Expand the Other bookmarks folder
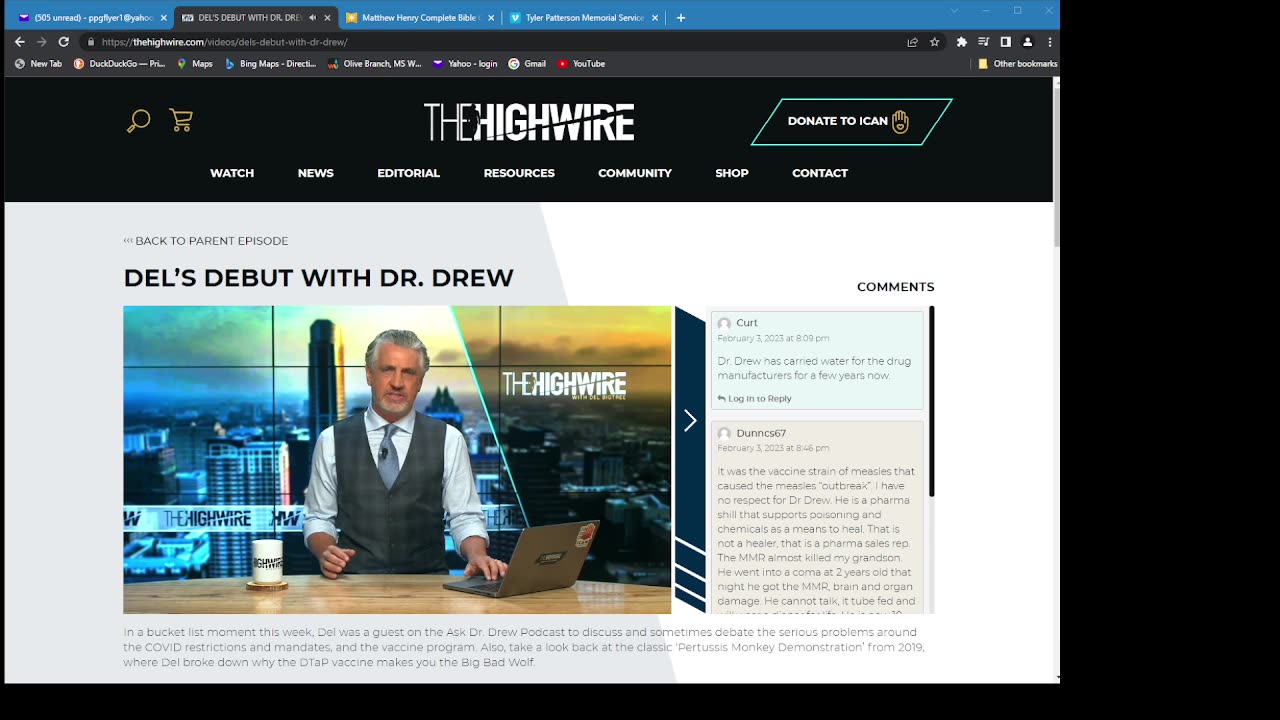 1017,64
